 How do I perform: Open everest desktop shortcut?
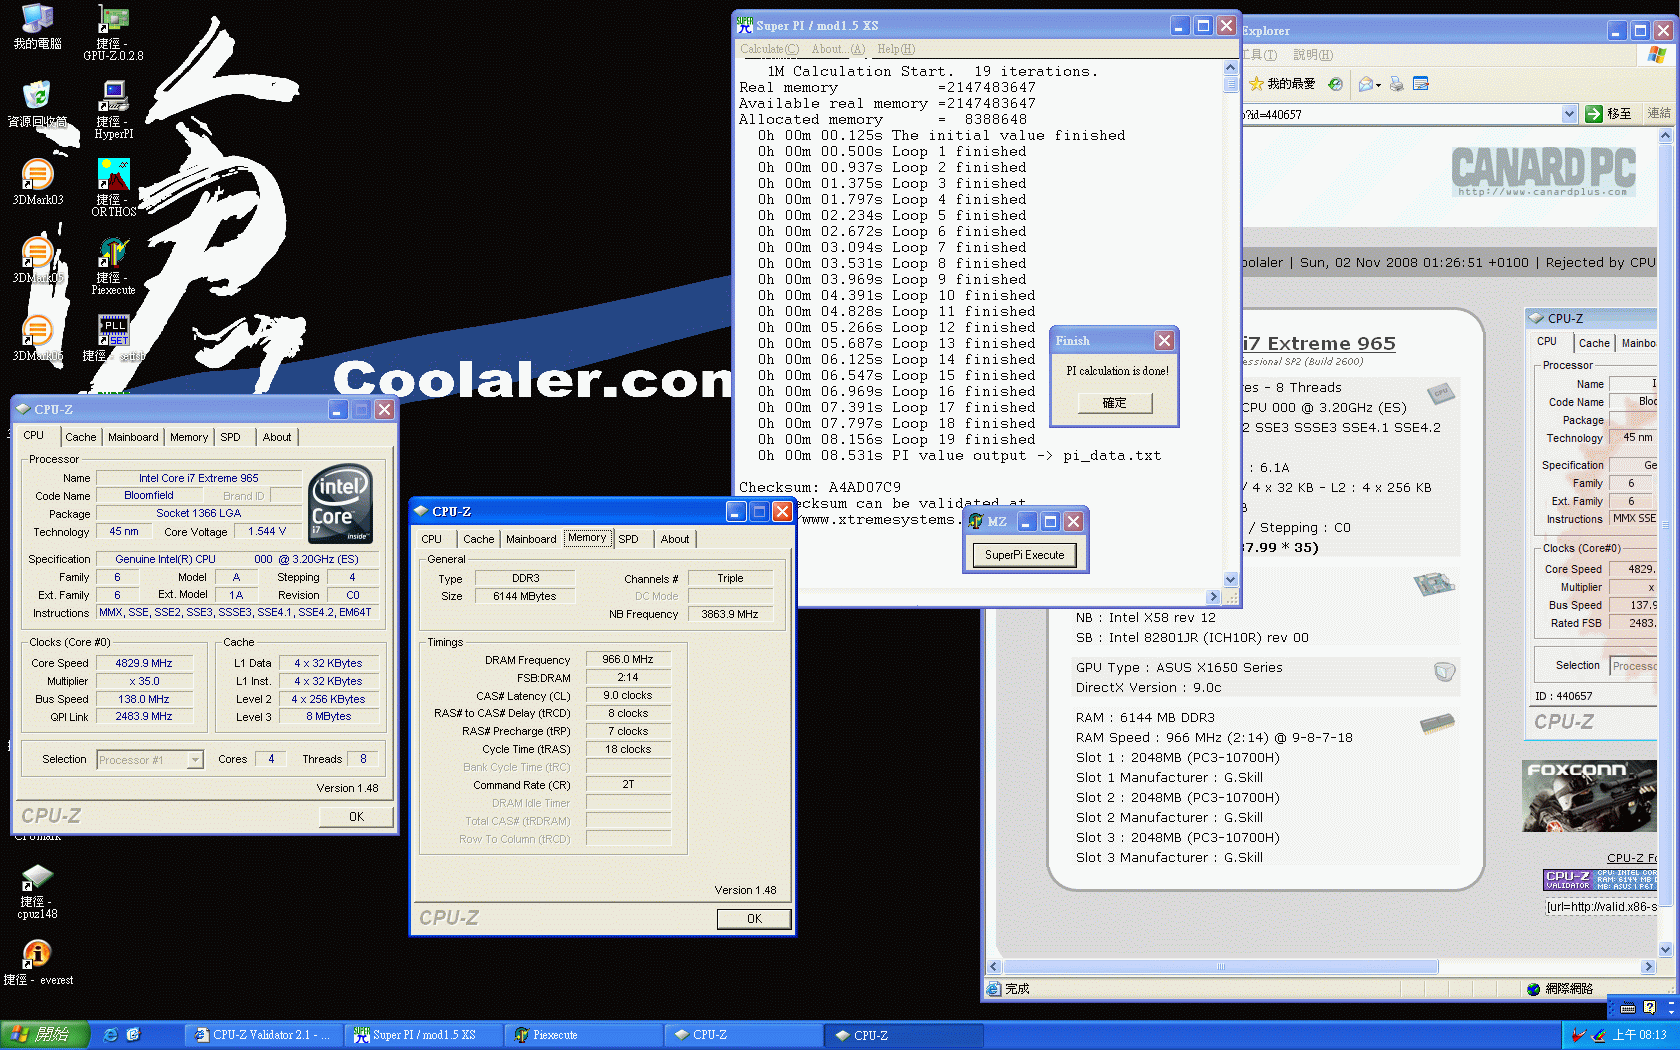click(37, 963)
